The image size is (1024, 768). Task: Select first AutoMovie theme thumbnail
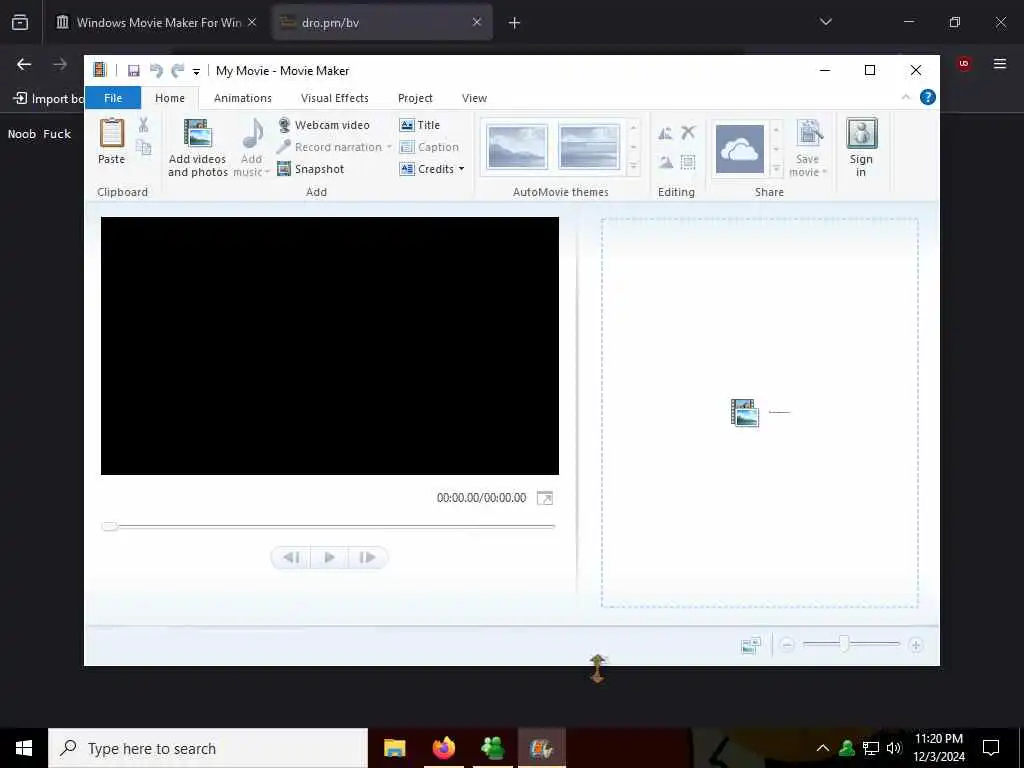click(517, 147)
